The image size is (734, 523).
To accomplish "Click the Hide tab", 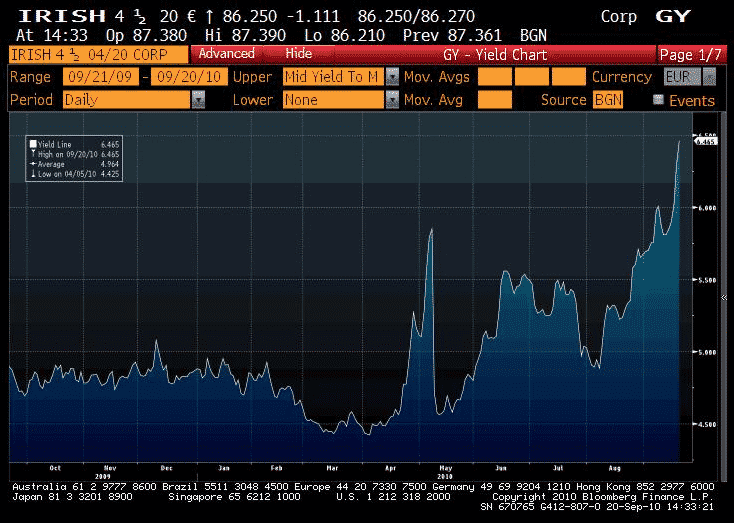I will (298, 54).
